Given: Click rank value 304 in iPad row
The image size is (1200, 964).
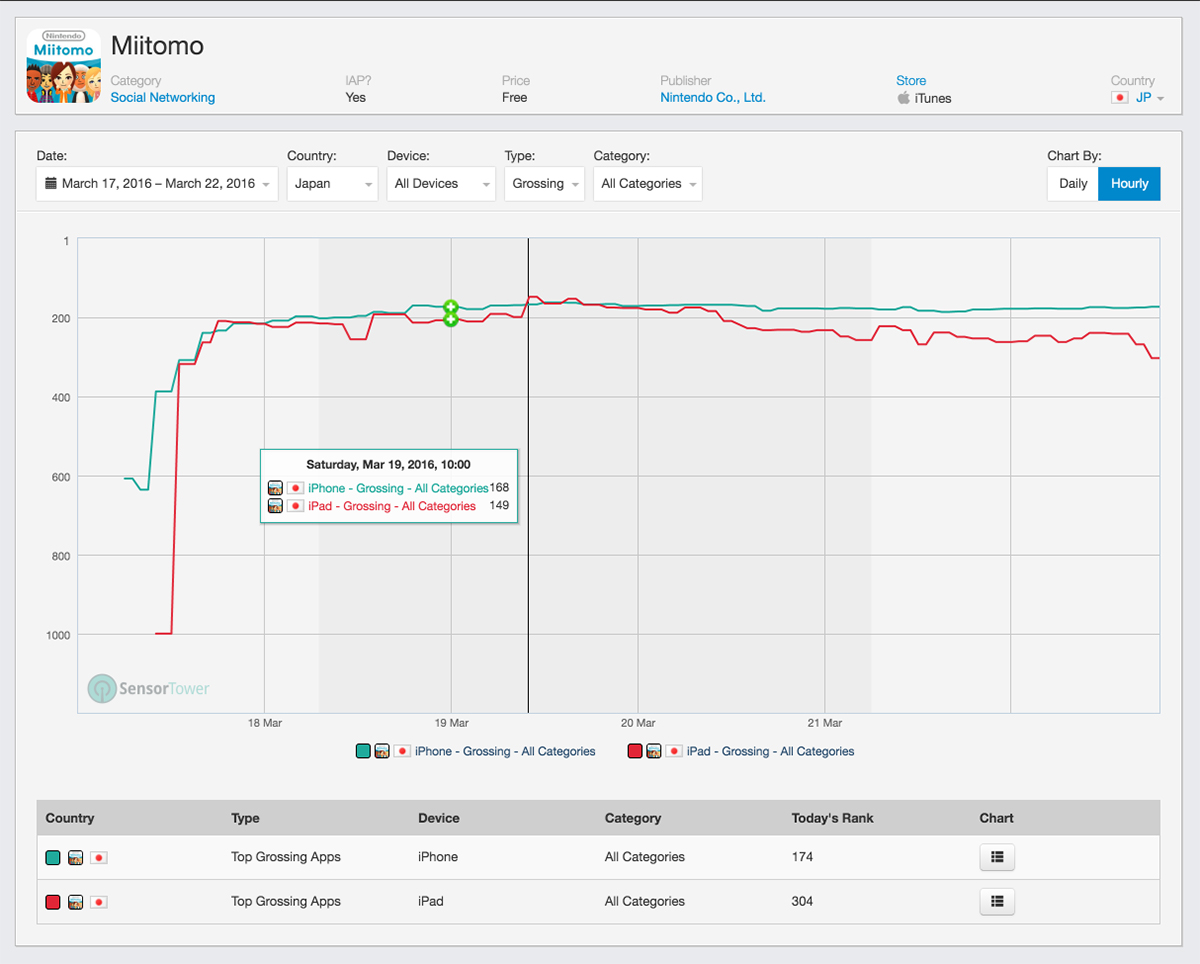Looking at the screenshot, I should (802, 901).
